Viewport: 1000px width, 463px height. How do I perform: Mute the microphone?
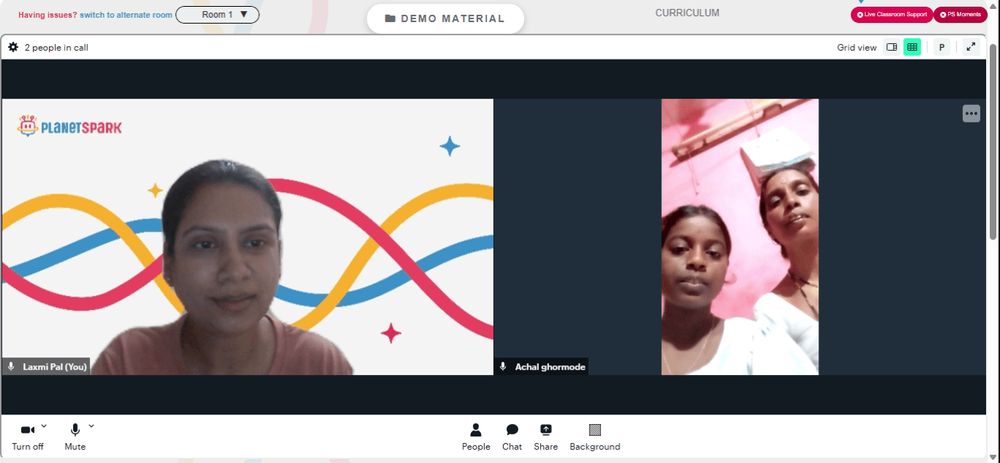[75, 437]
